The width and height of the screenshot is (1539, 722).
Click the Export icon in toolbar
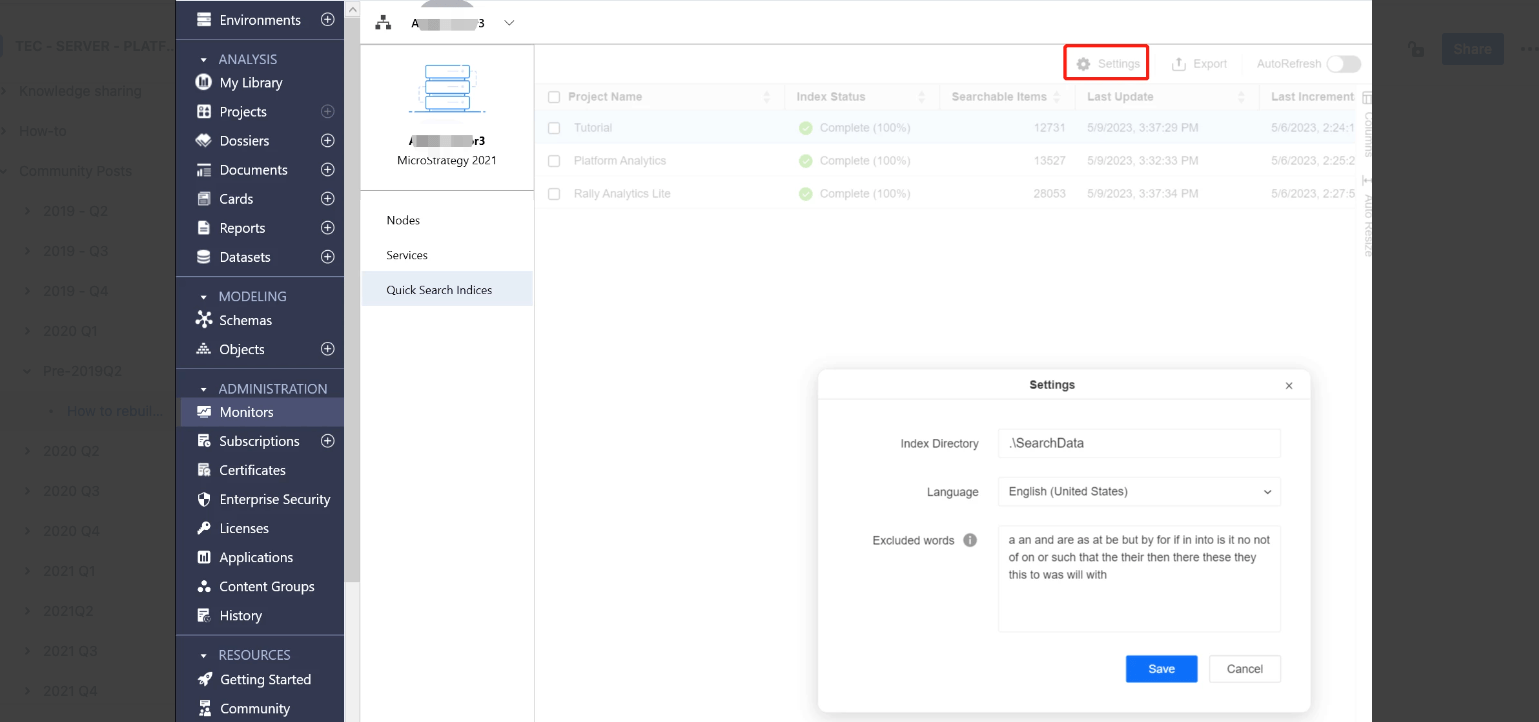[x=1179, y=64]
